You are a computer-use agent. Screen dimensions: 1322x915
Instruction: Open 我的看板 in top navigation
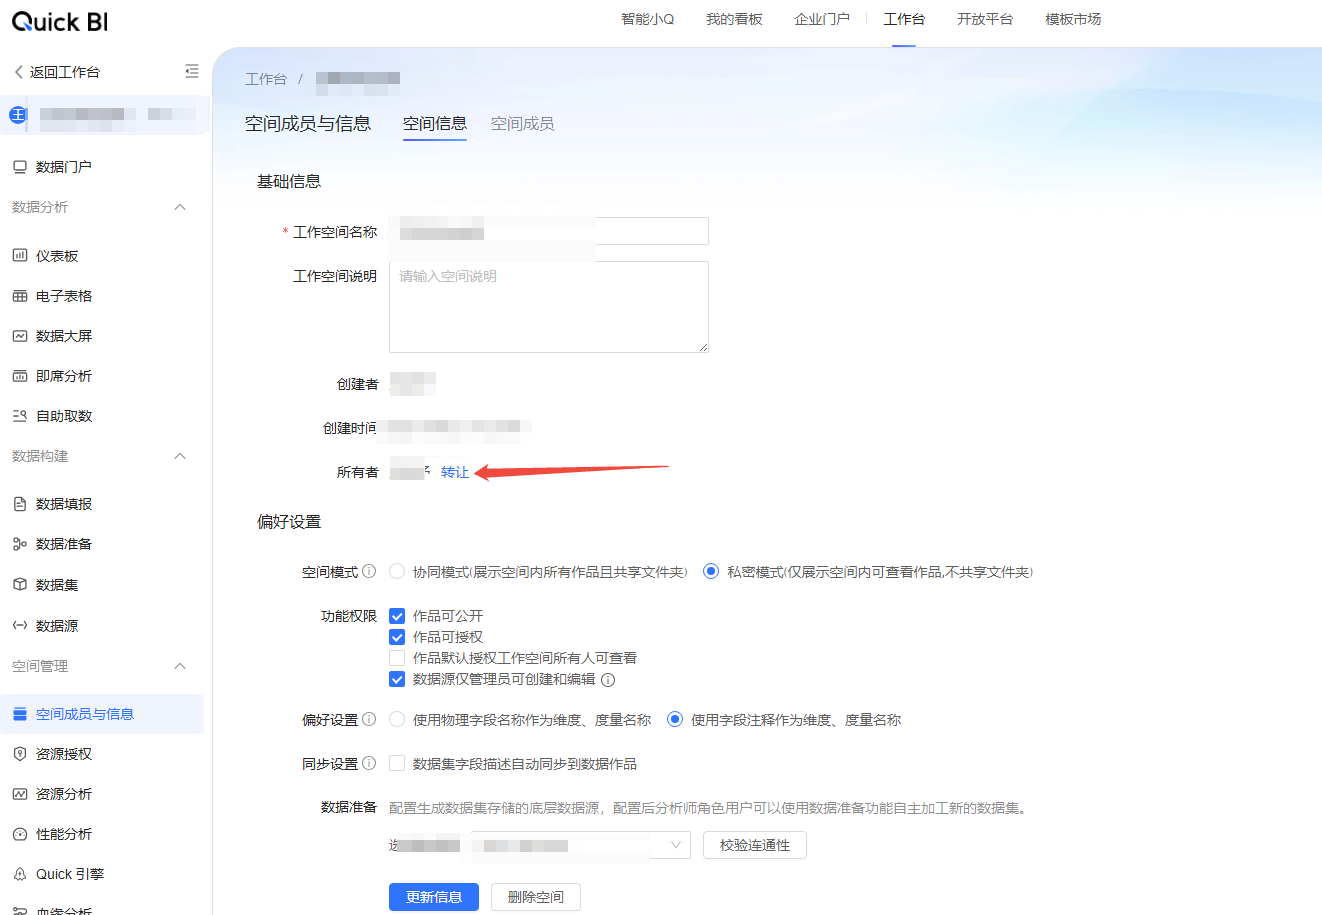pyautogui.click(x=734, y=19)
